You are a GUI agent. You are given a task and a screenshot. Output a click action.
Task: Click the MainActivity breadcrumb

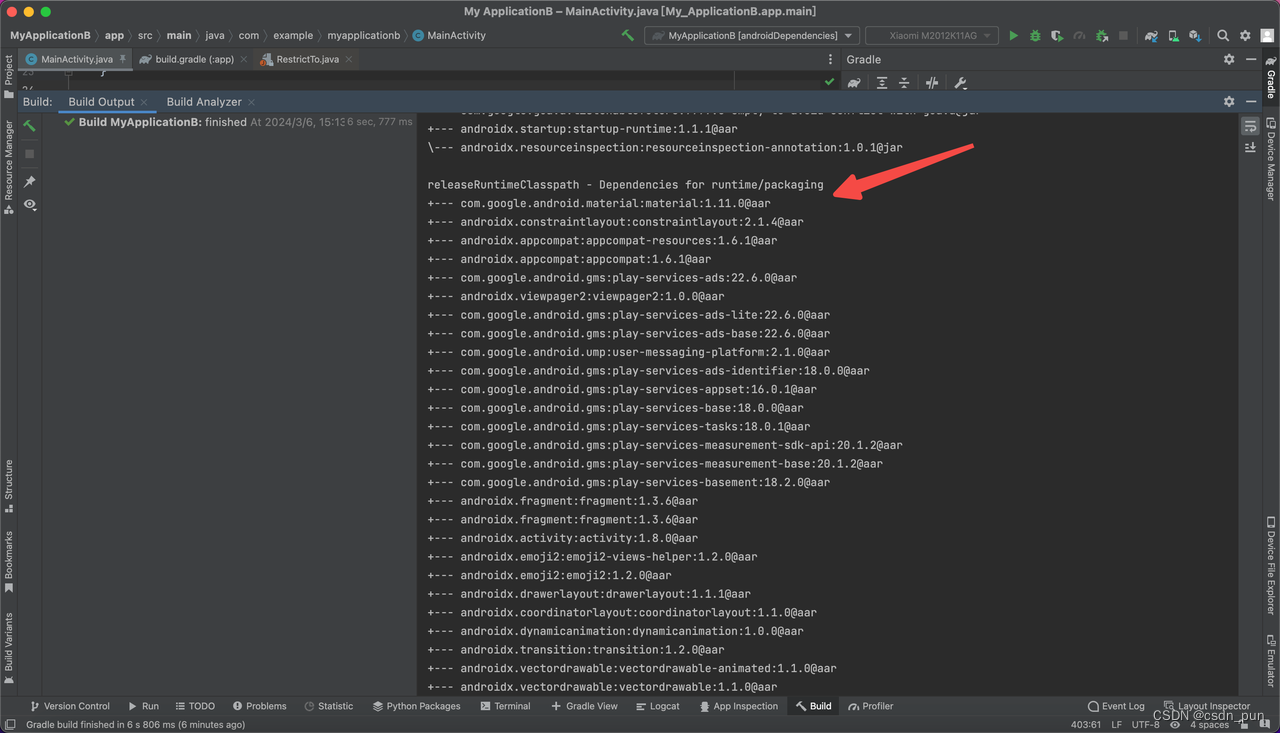pos(449,35)
